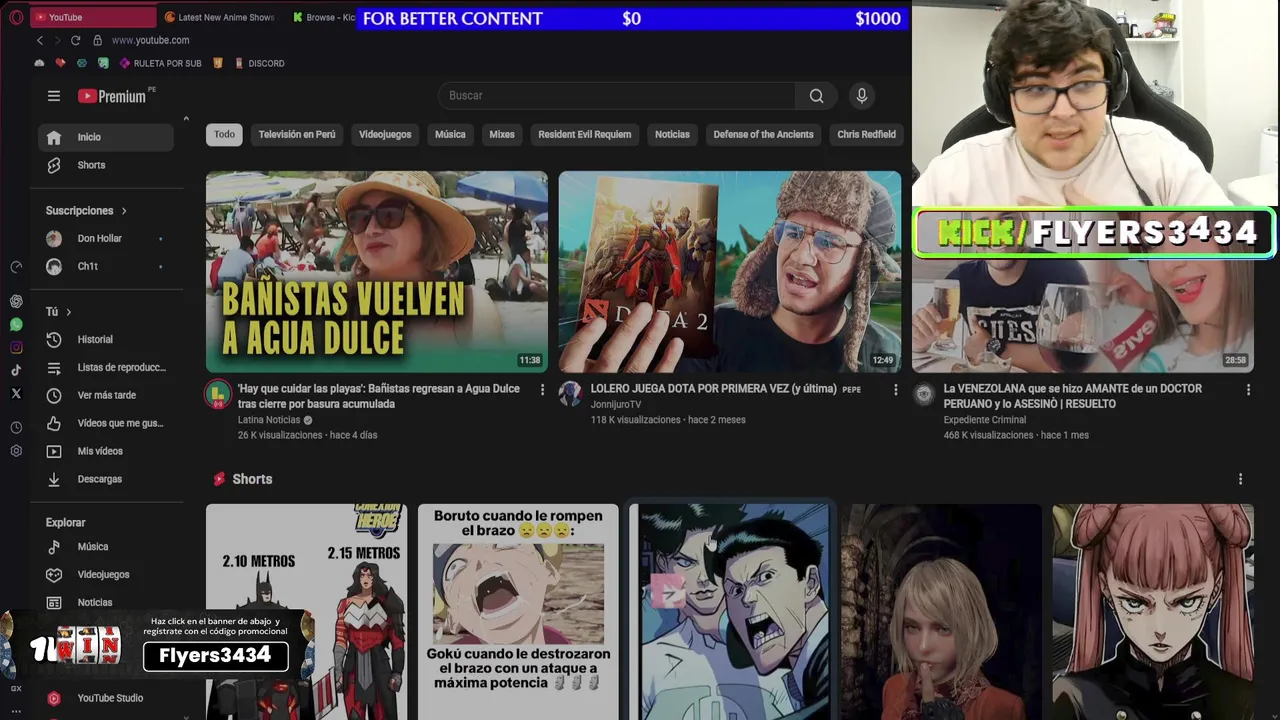Open the Ch1t subscription channel
Viewport: 1280px width, 720px height.
coord(106,267)
